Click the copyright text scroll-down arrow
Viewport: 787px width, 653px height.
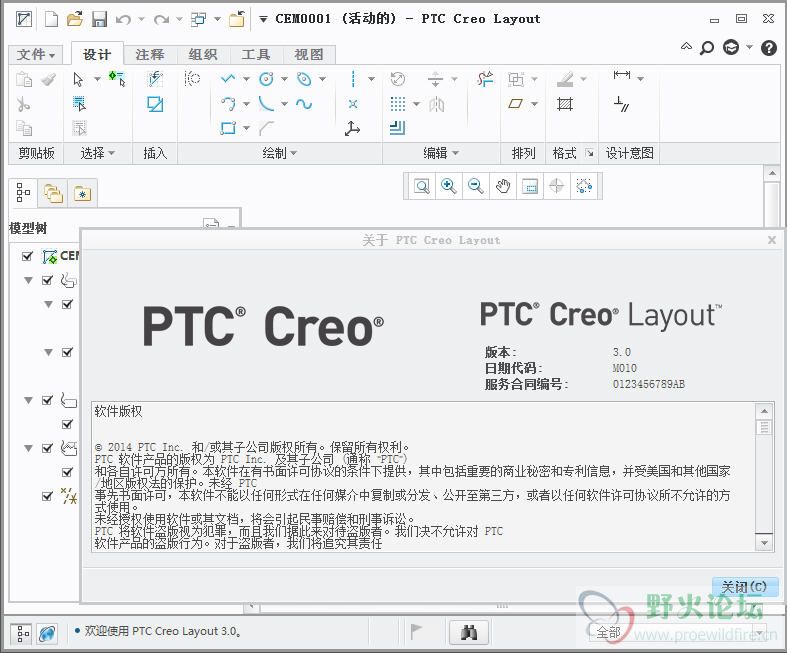coord(764,543)
